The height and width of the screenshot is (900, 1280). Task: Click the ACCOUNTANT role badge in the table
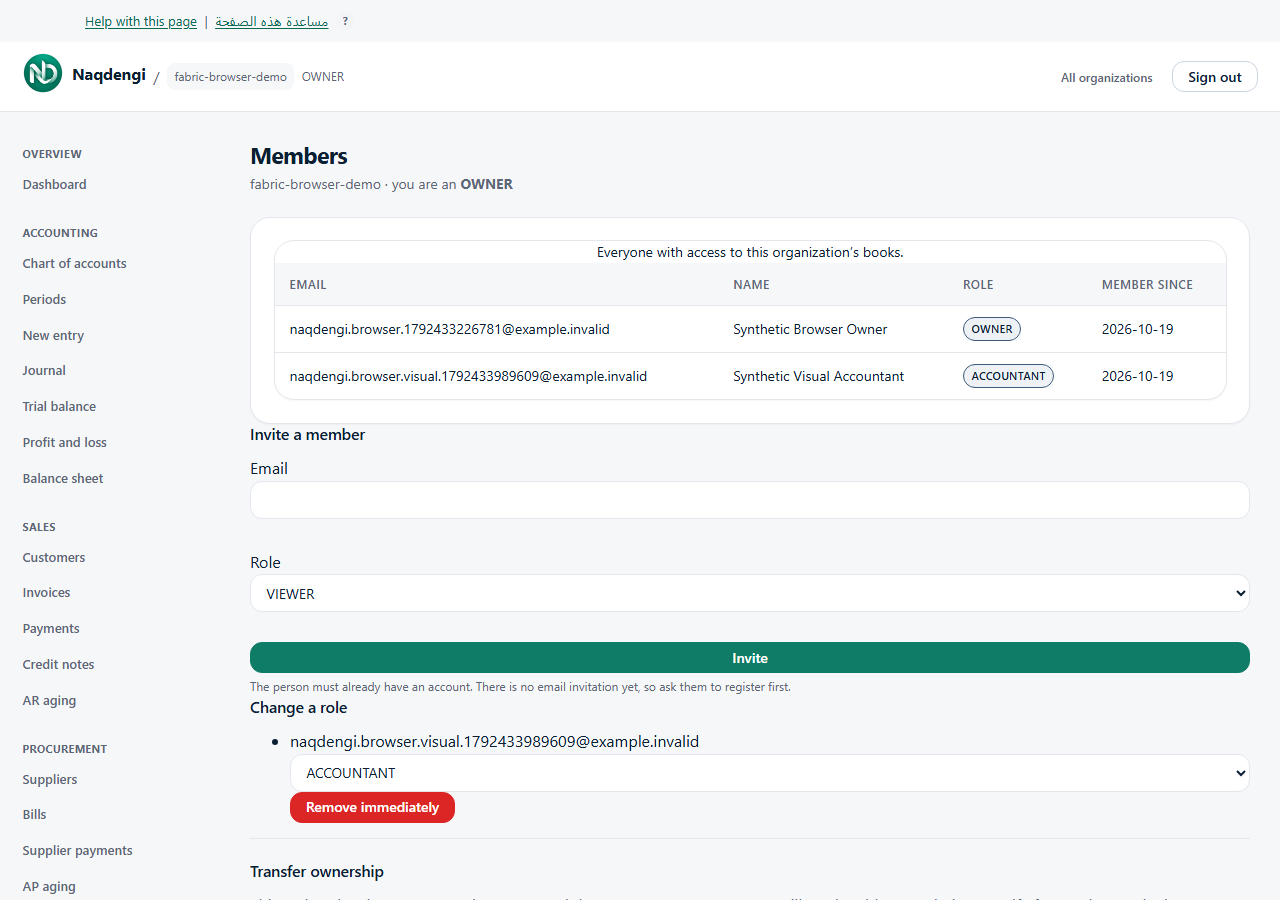[1008, 377]
